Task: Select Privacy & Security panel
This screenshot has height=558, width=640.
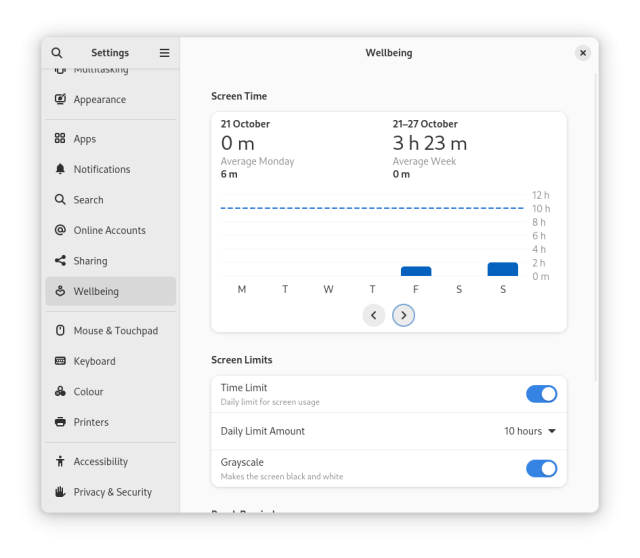Action: (110, 492)
